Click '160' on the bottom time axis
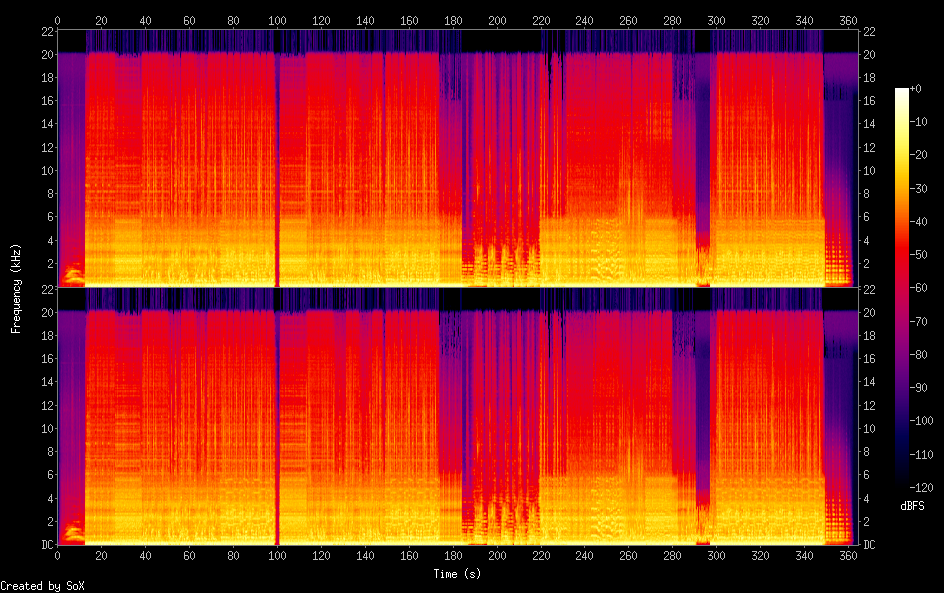 click(x=409, y=556)
